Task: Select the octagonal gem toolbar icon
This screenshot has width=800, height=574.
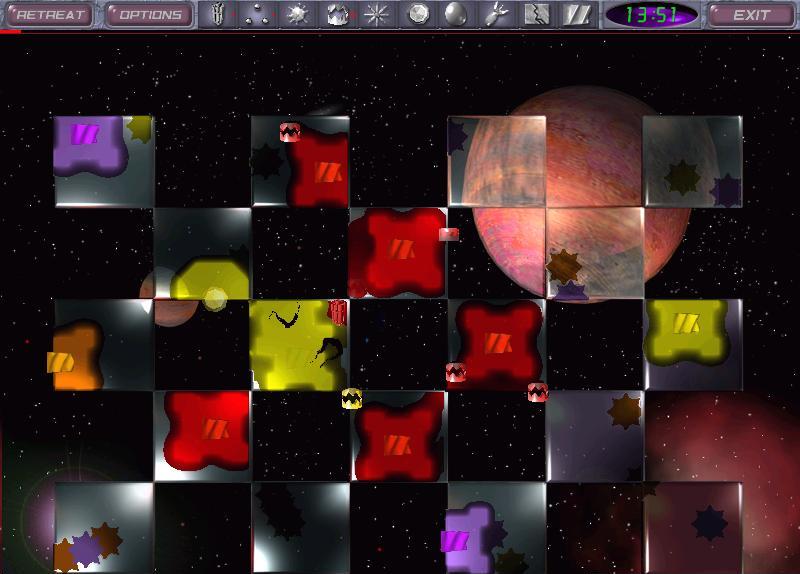Action: pos(418,15)
